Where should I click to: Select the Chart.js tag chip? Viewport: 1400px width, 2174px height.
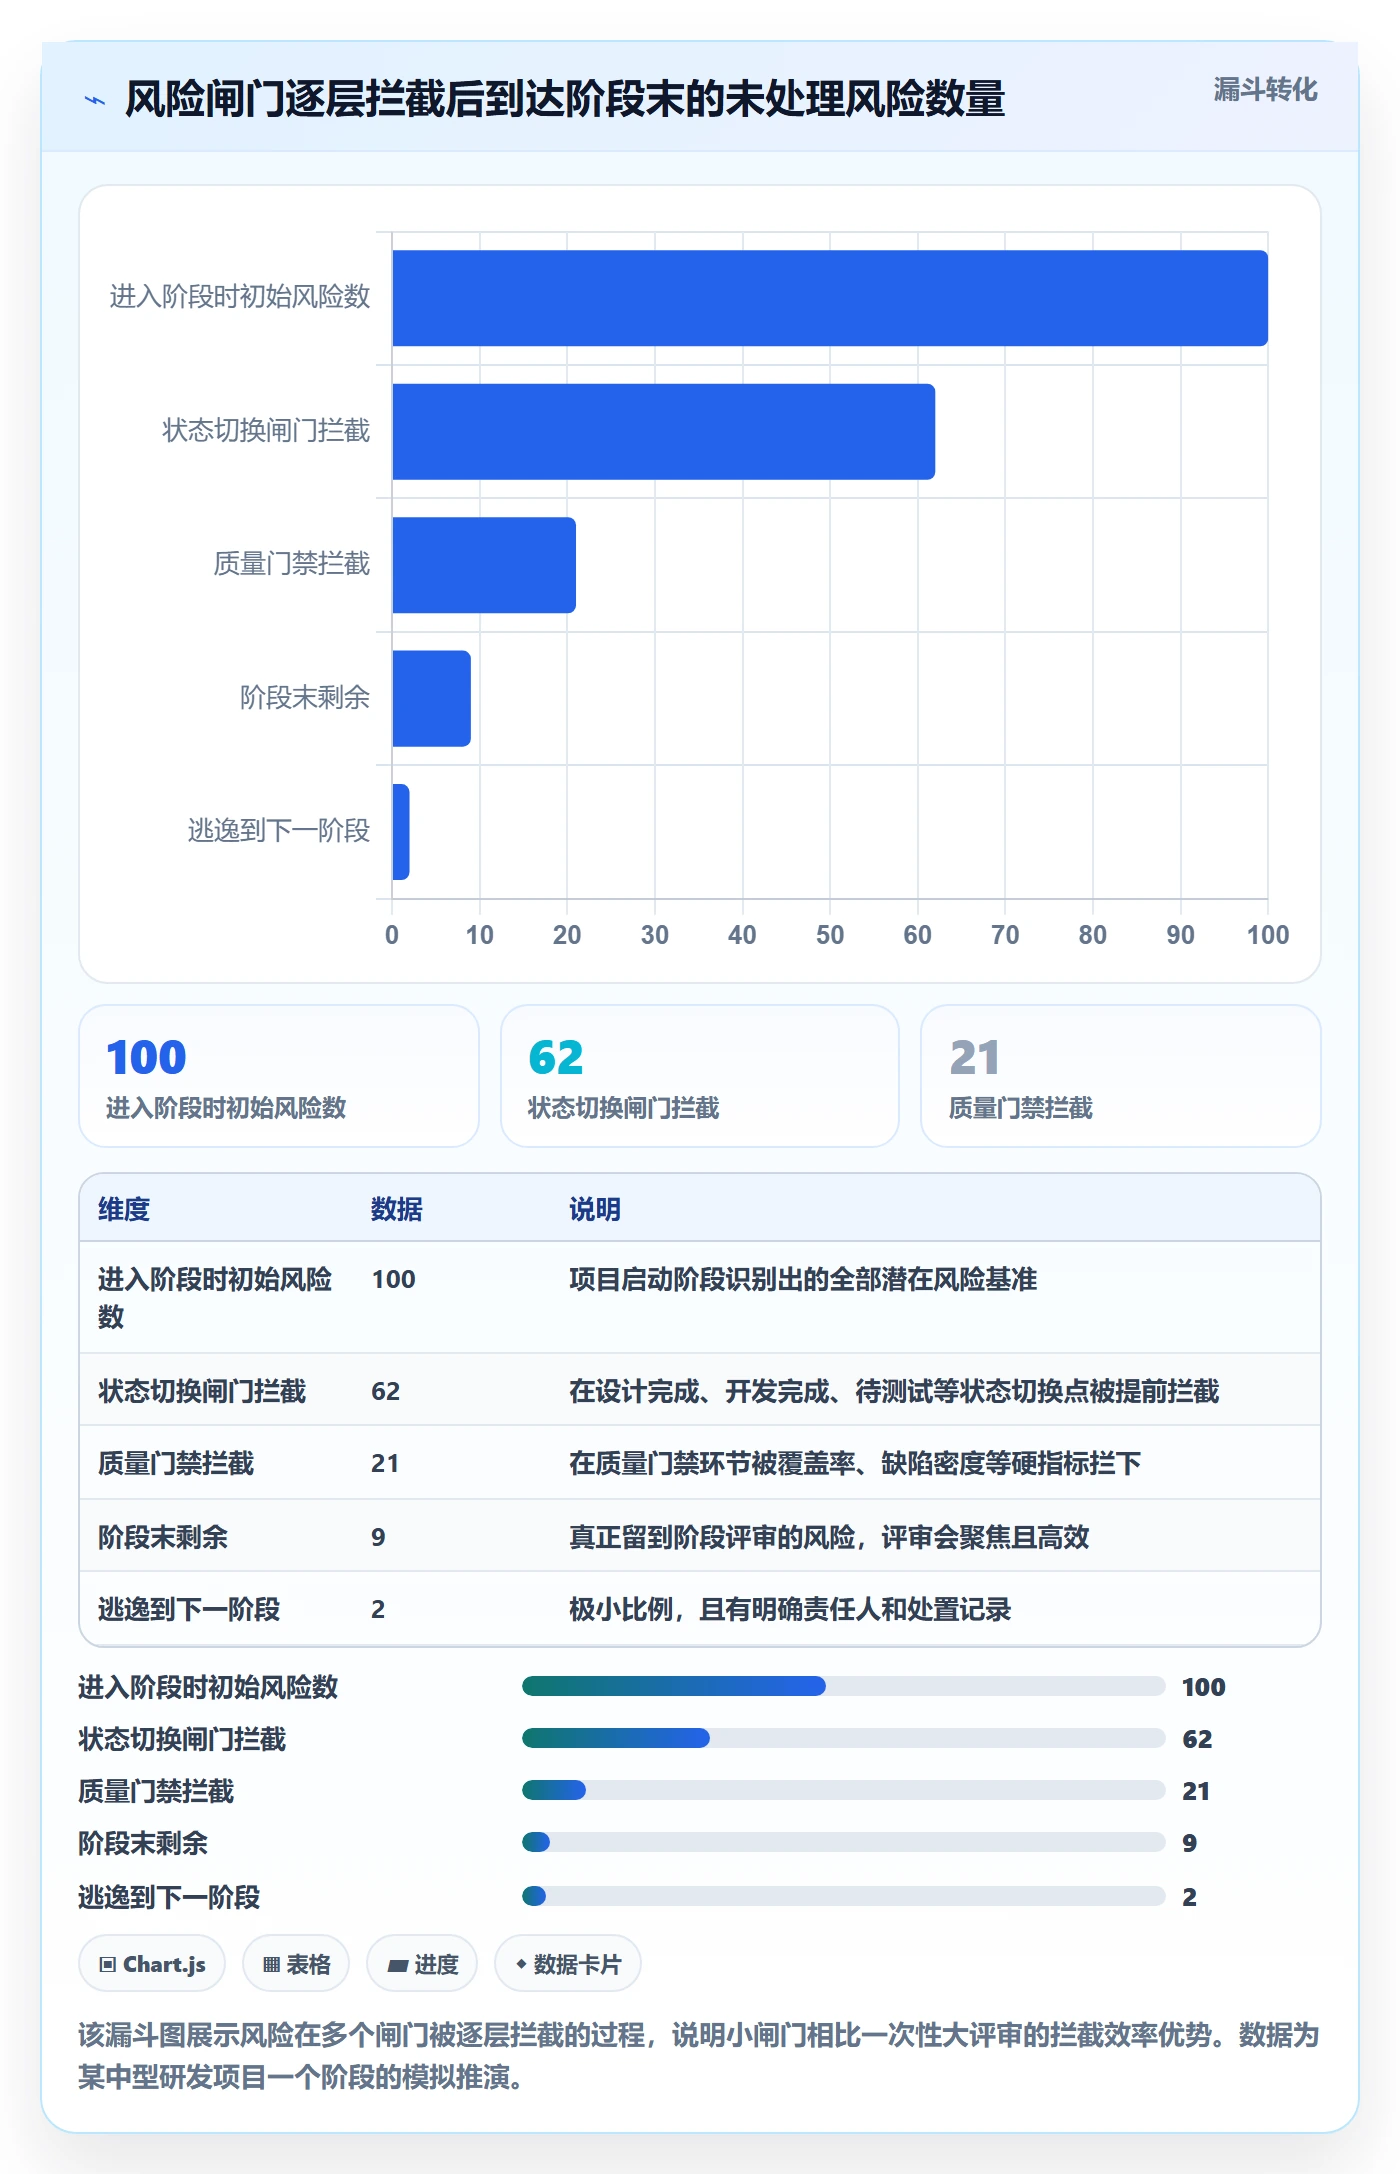[152, 1964]
